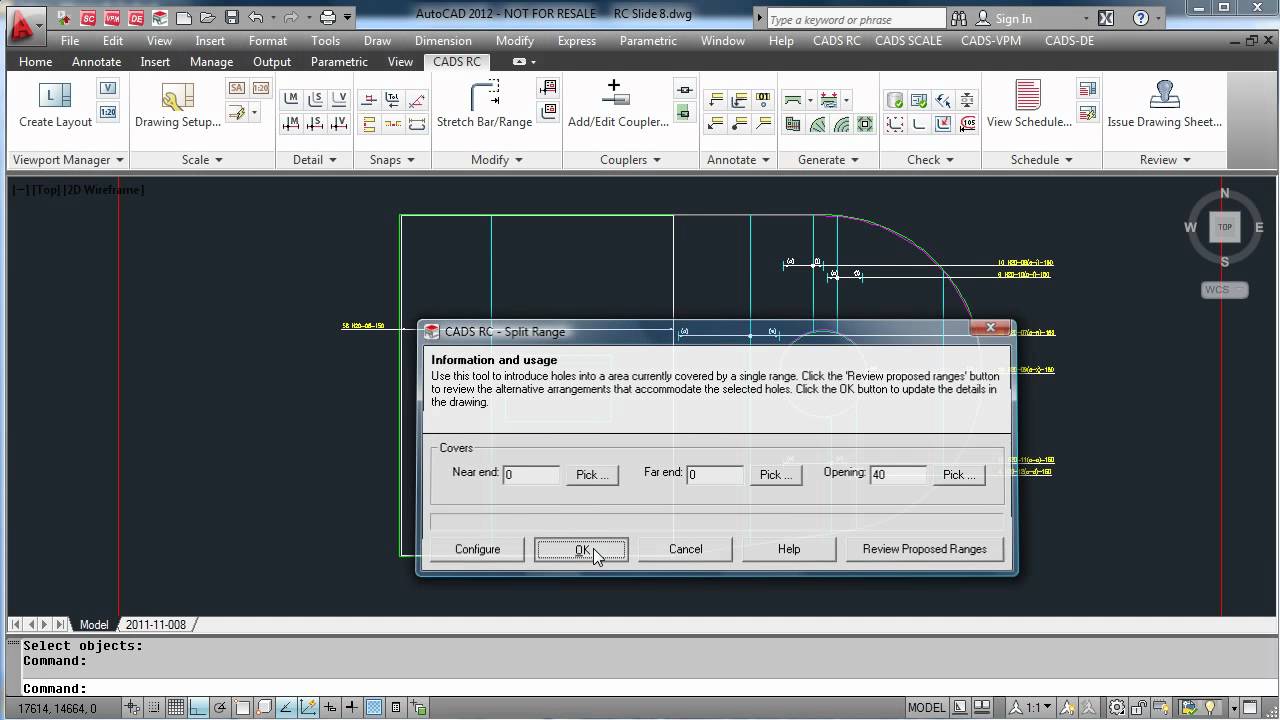Toggle Grid Display in status bar
The height and width of the screenshot is (720, 1280).
[176, 708]
